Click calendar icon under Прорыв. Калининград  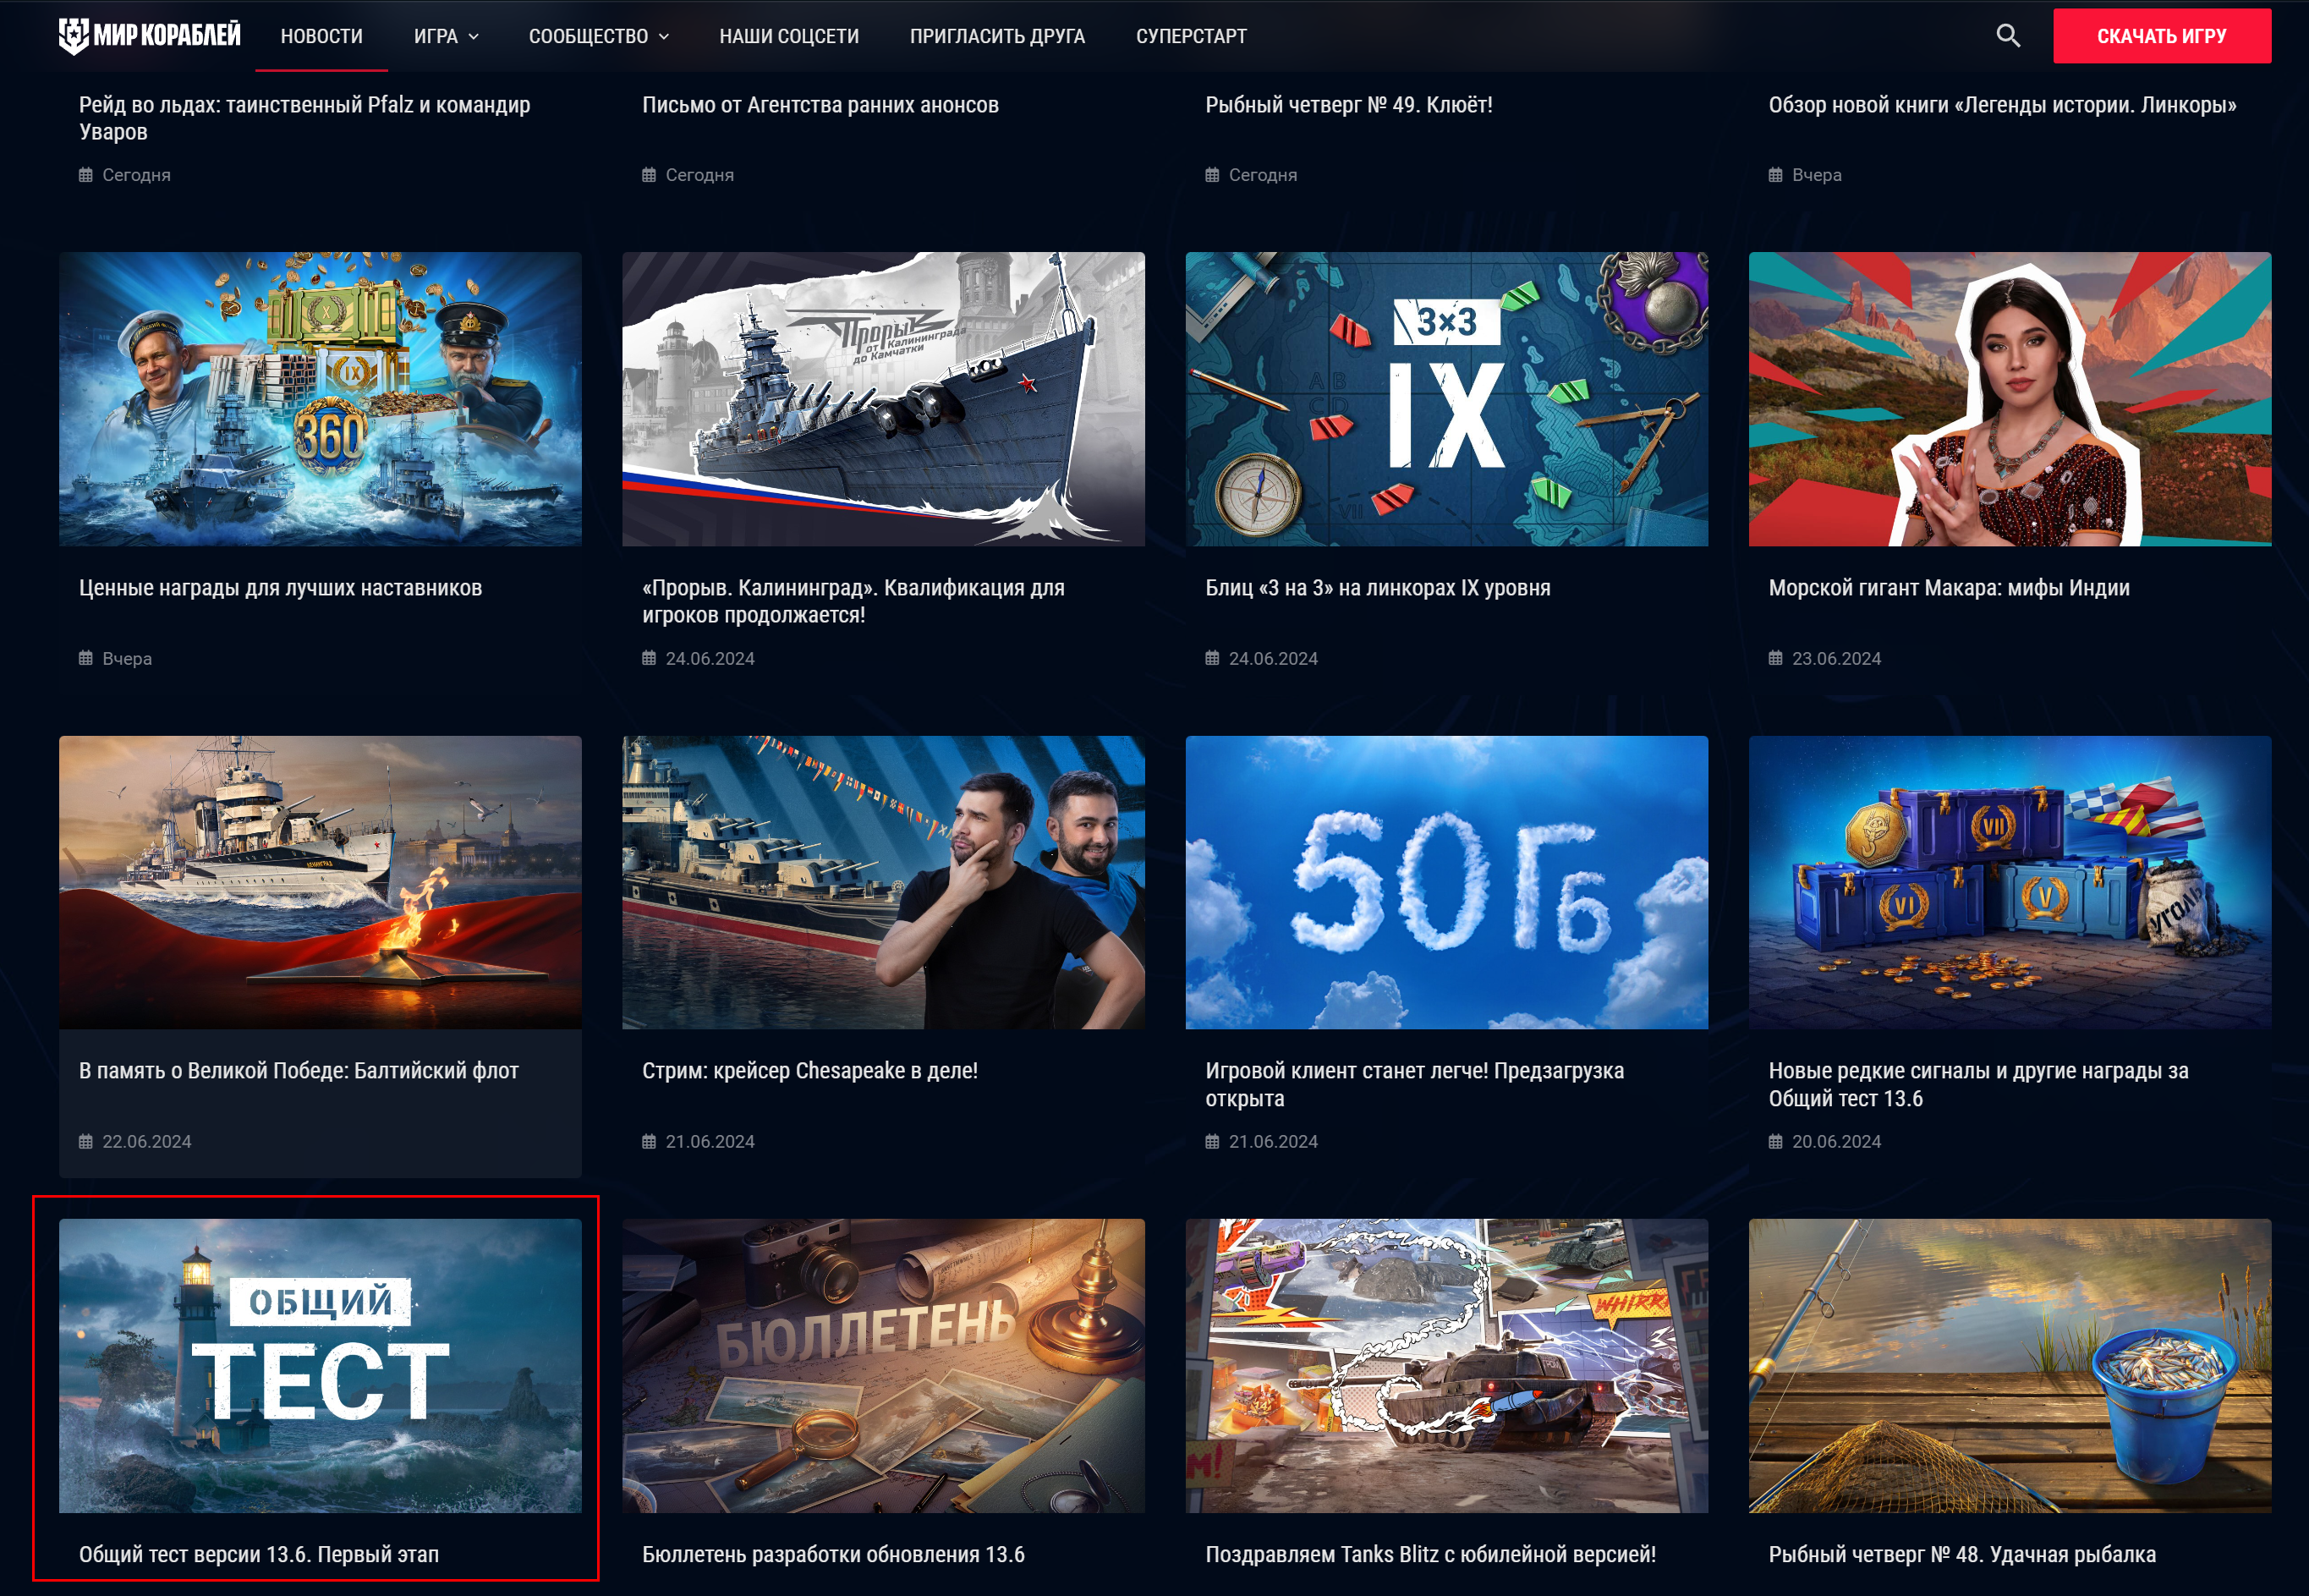(649, 658)
